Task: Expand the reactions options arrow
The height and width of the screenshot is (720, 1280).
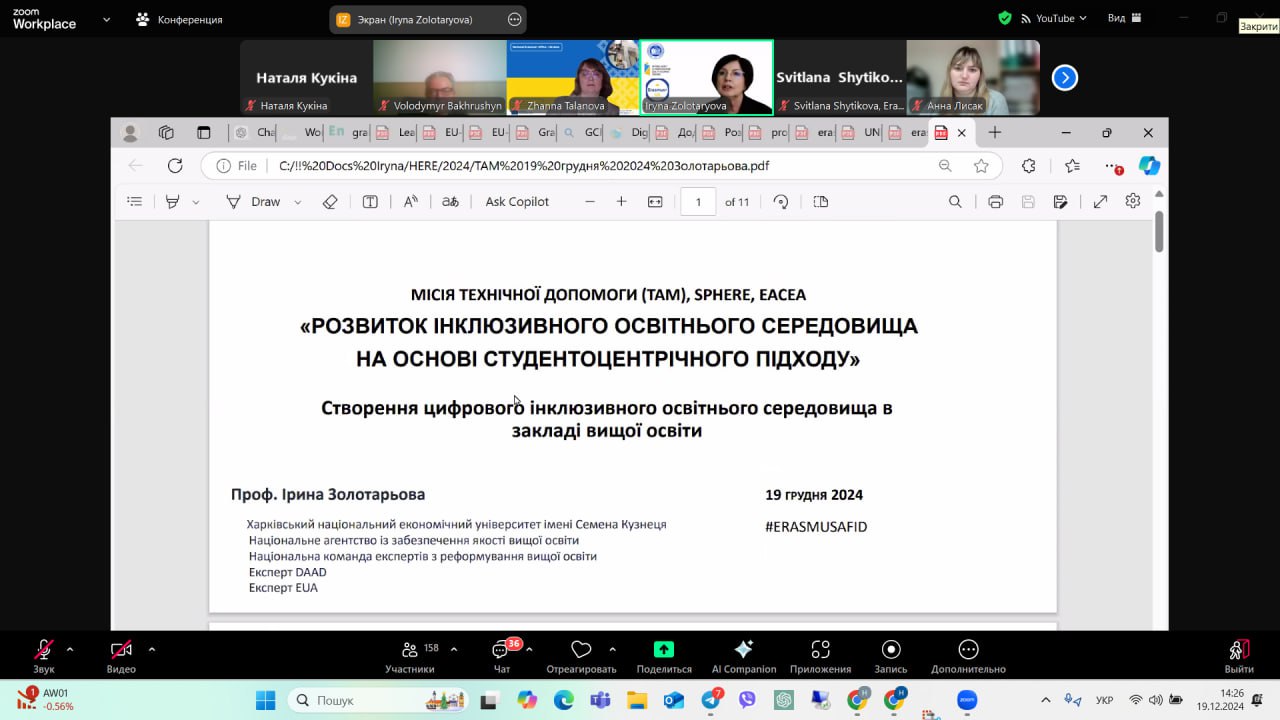Action: (612, 649)
